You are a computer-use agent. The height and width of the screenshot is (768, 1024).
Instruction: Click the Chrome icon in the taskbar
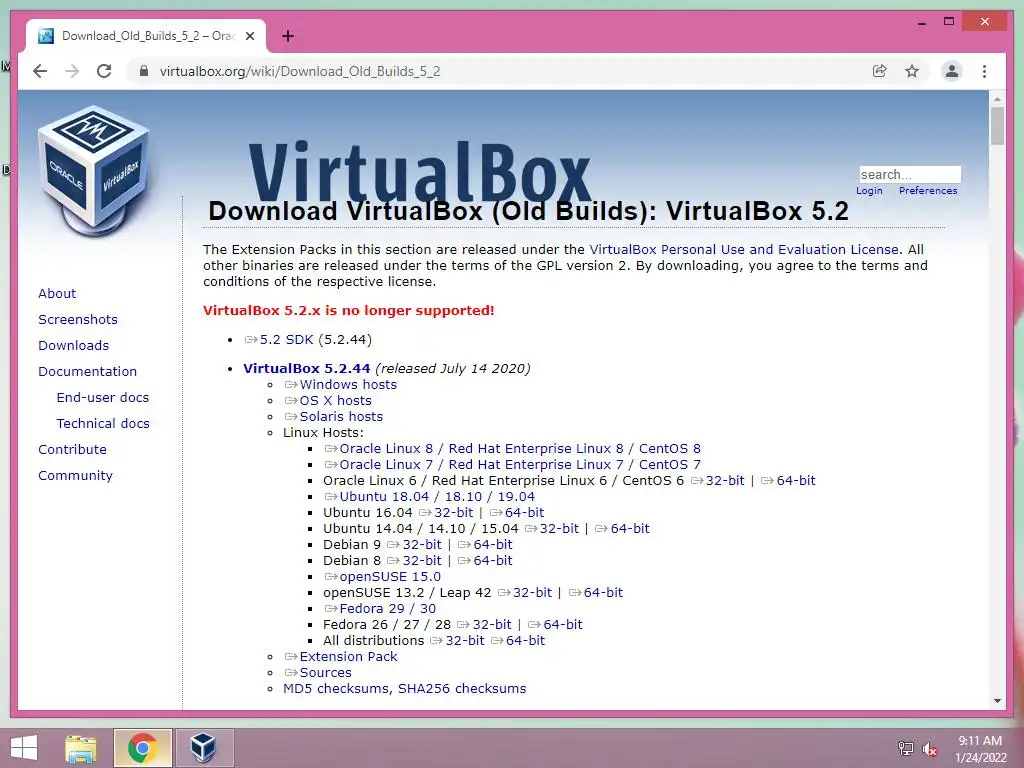(x=142, y=748)
